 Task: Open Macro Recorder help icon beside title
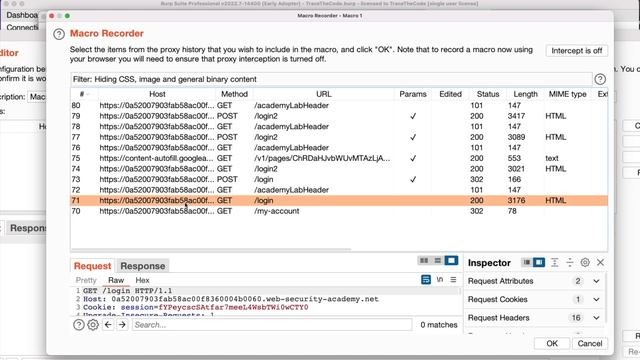point(59,34)
